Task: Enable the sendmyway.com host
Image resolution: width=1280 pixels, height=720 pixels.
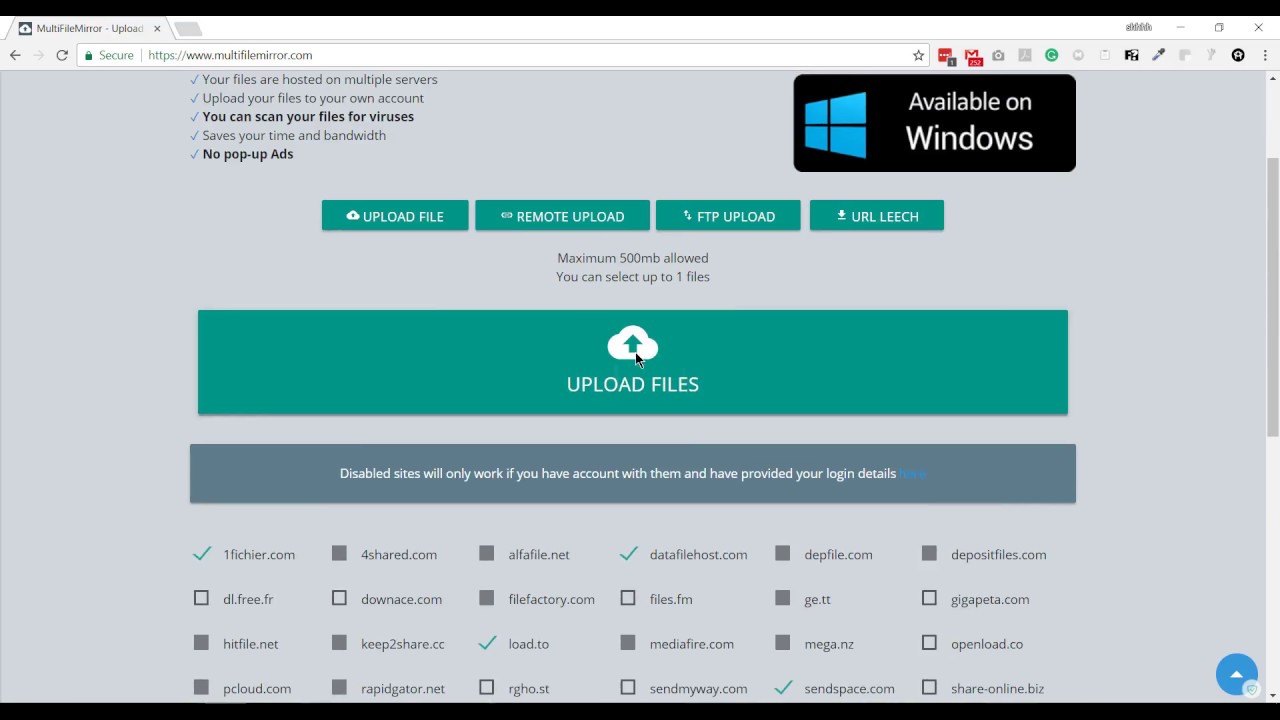Action: tap(628, 688)
